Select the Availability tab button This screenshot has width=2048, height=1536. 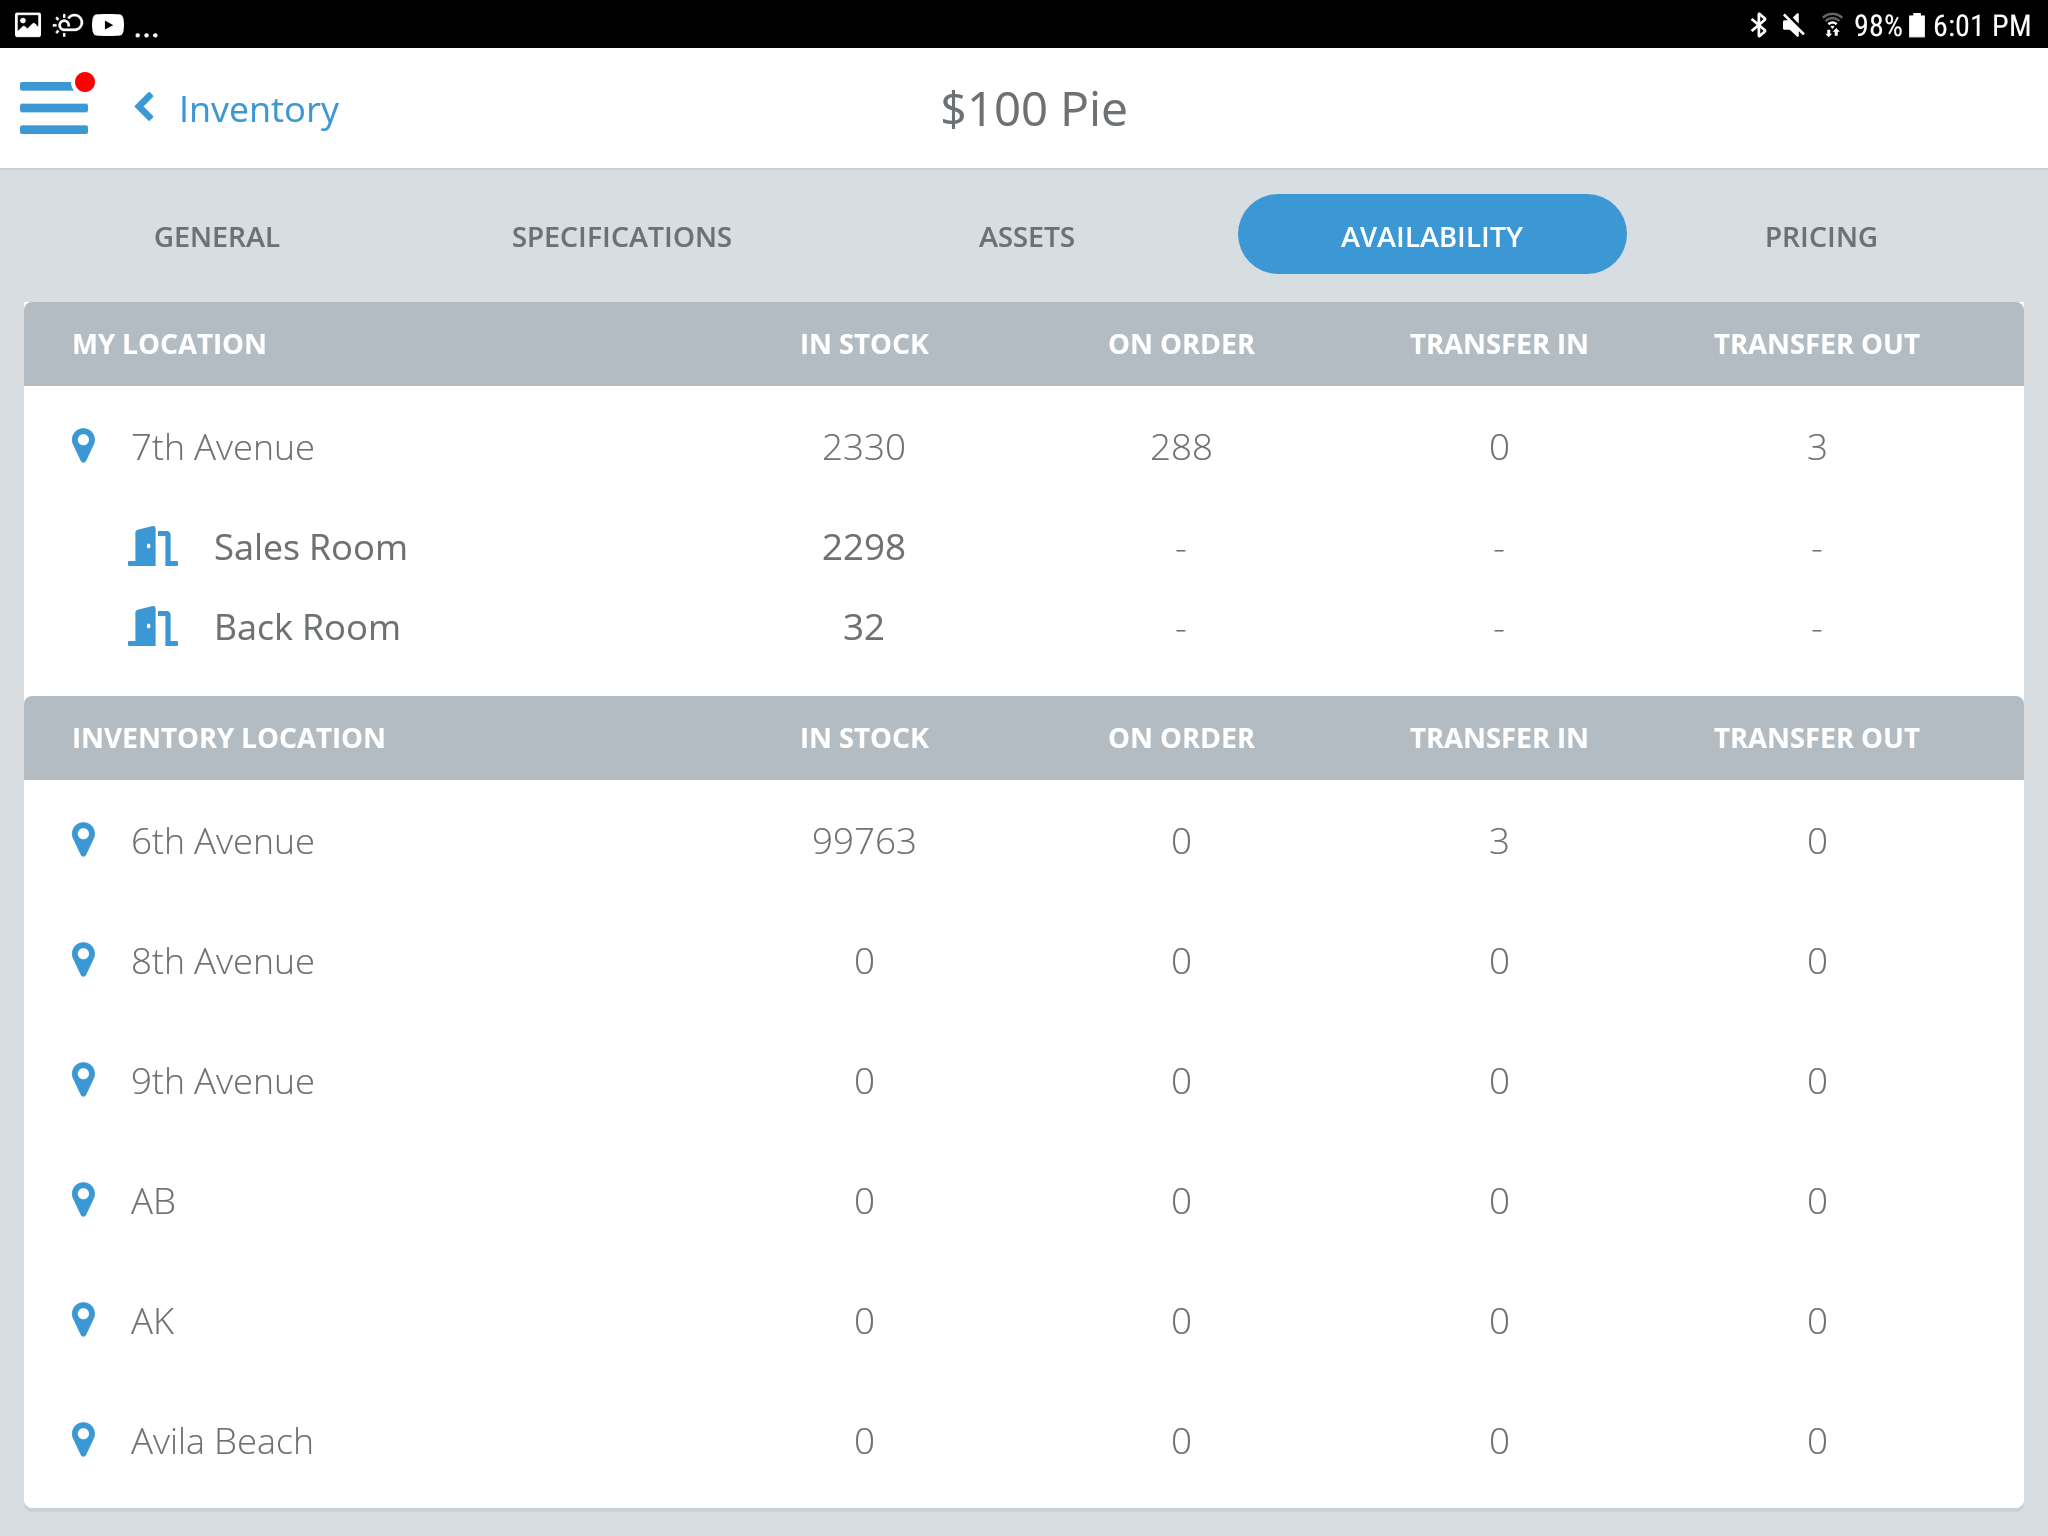[1432, 234]
